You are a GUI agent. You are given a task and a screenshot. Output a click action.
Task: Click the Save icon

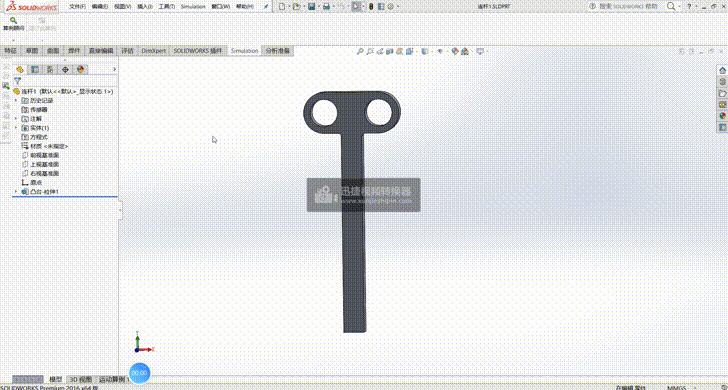point(312,7)
